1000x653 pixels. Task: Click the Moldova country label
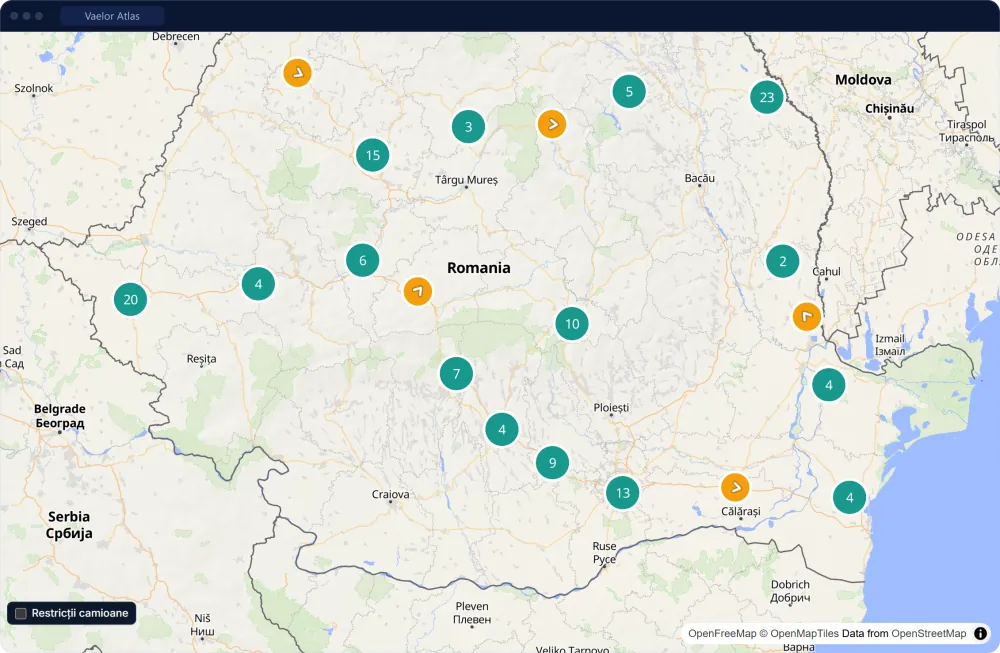[863, 80]
